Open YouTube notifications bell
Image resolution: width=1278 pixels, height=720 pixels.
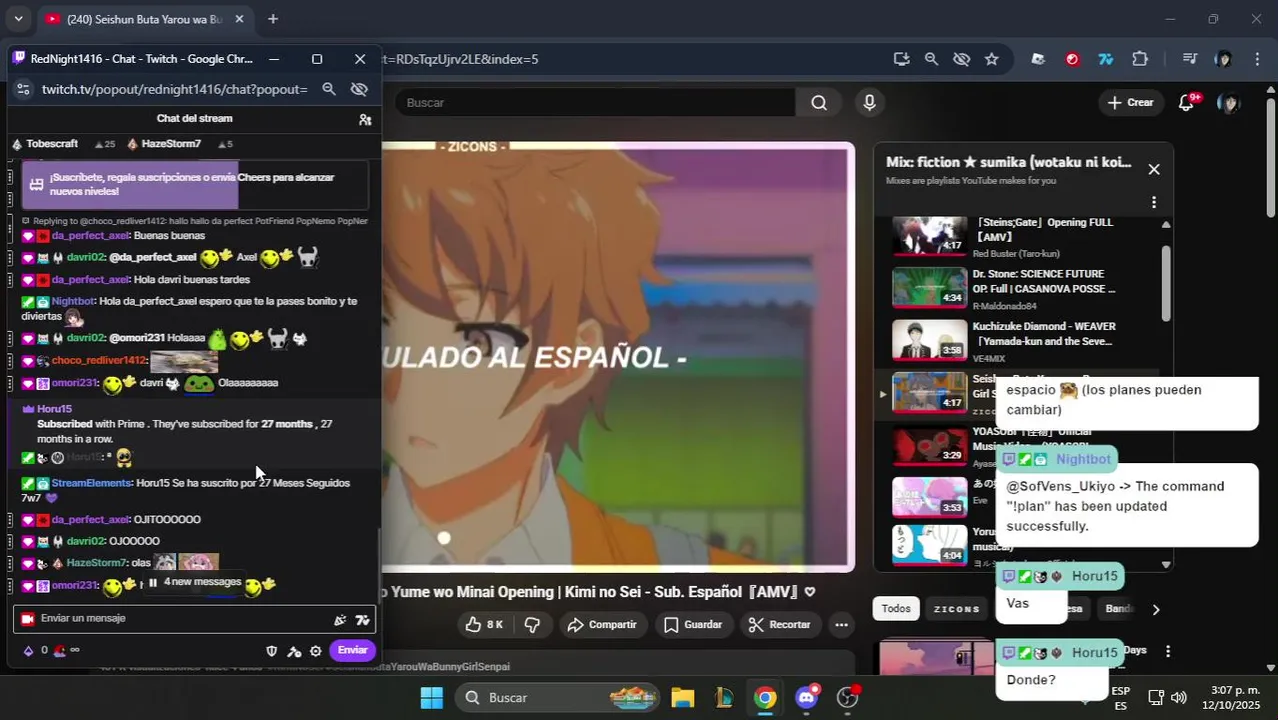click(x=1186, y=102)
